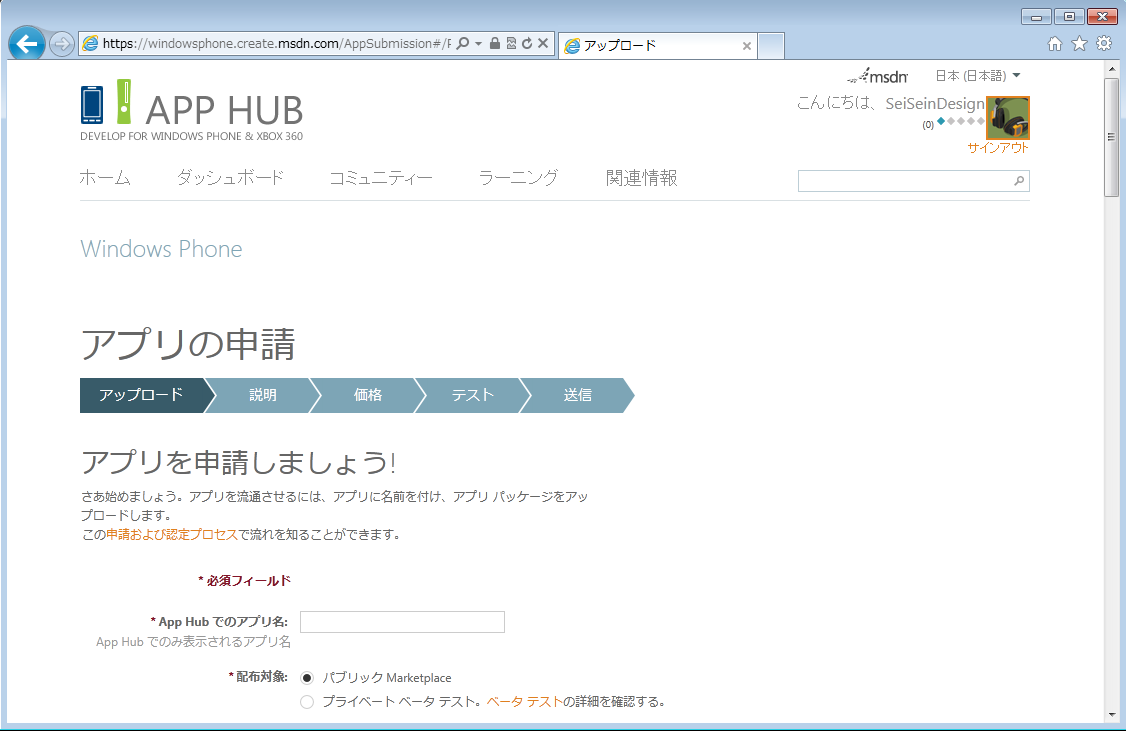Open a new blank browser tab

tap(771, 45)
